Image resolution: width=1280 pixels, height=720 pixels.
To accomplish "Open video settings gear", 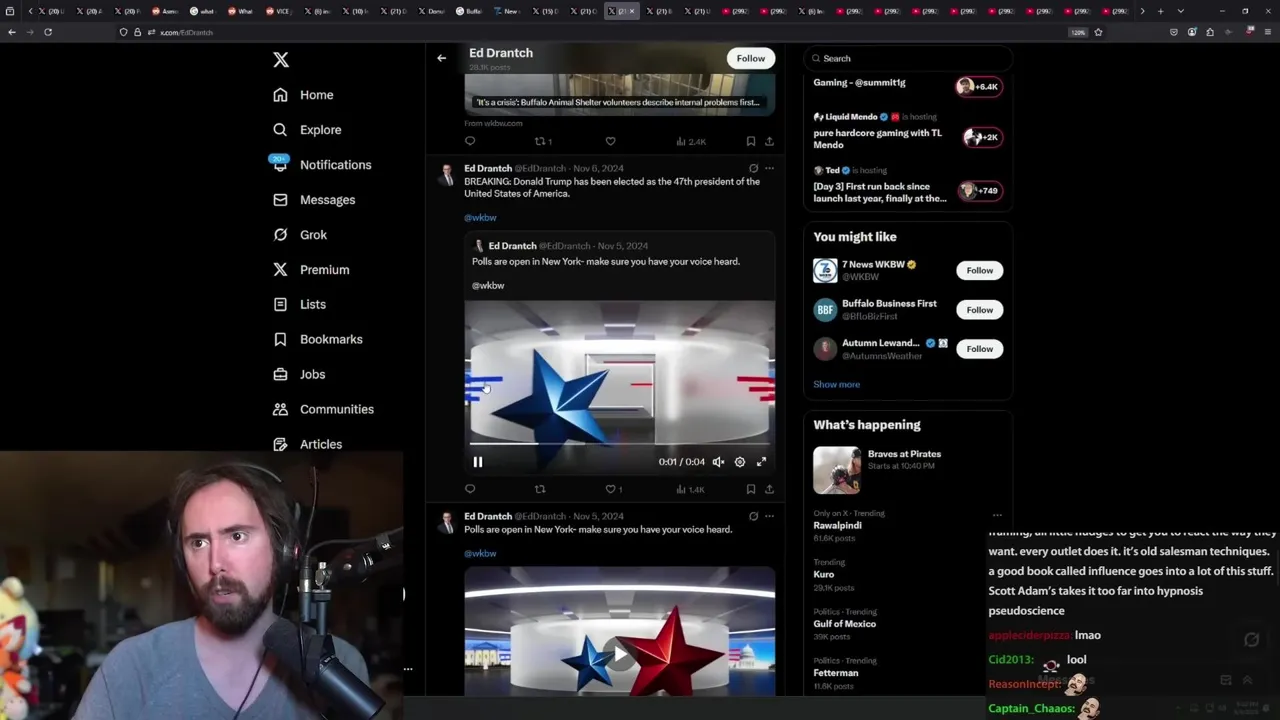I will pos(740,462).
